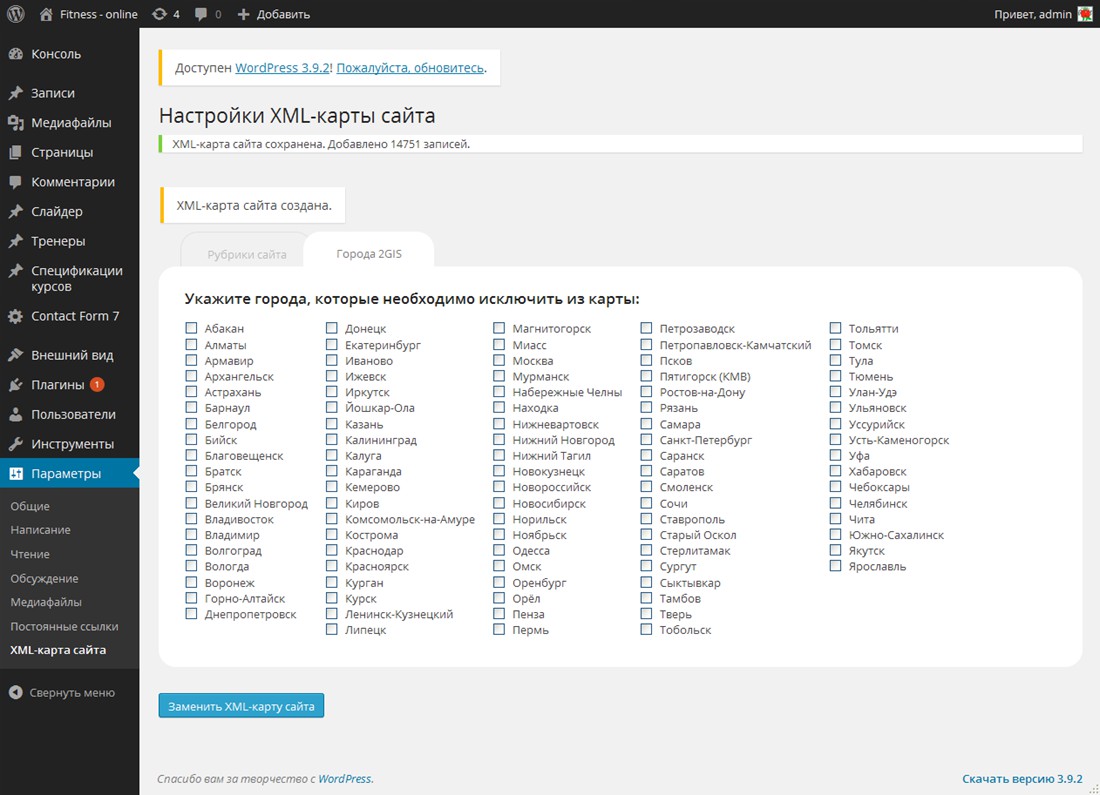The image size is (1100, 795).
Task: Open the WordPress footer link
Action: (x=344, y=779)
